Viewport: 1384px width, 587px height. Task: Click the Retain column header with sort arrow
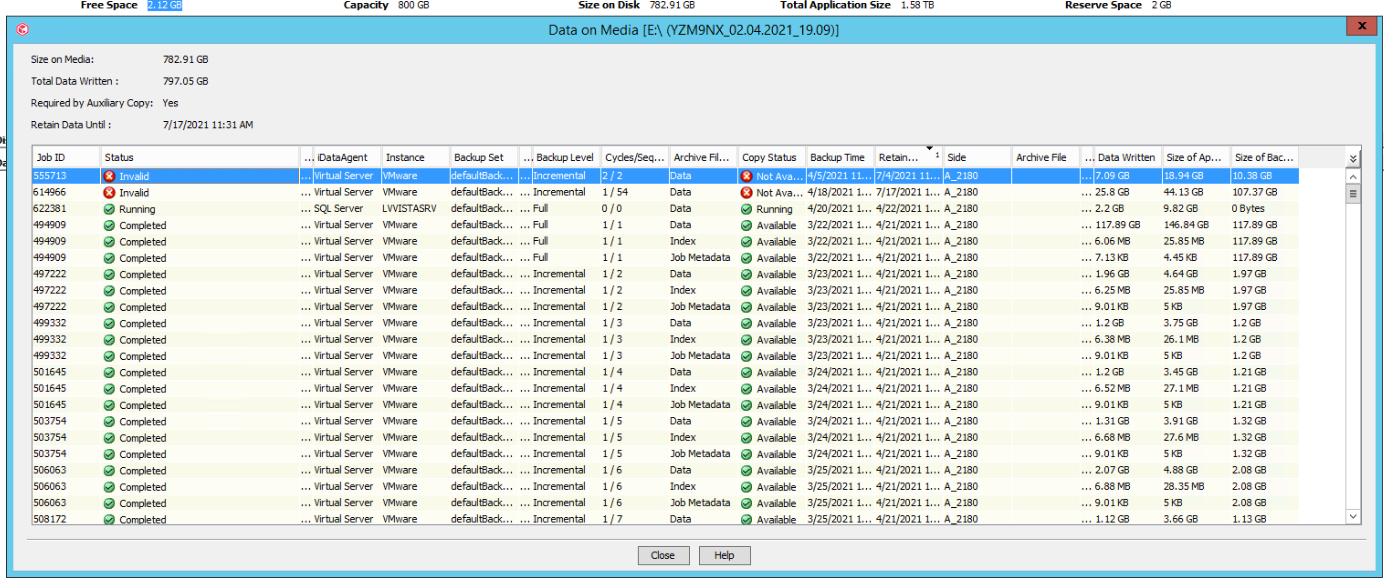pos(909,157)
